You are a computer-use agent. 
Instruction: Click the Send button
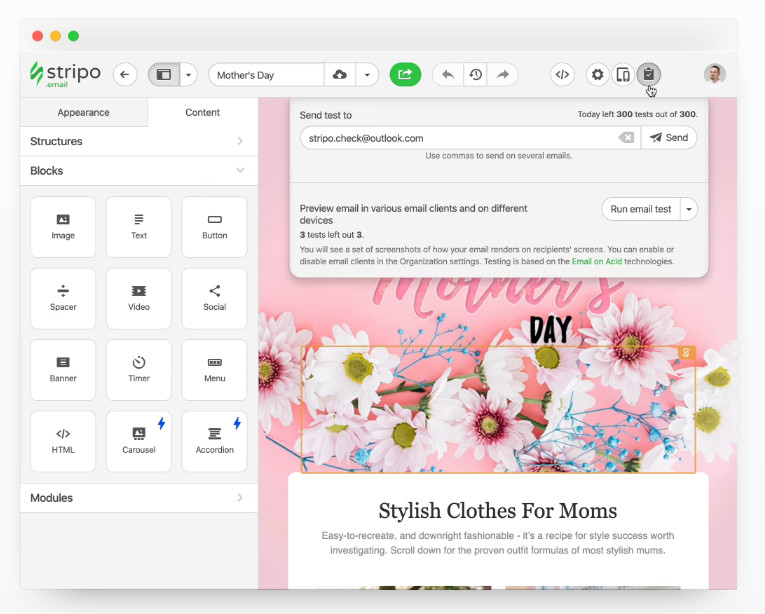point(668,138)
